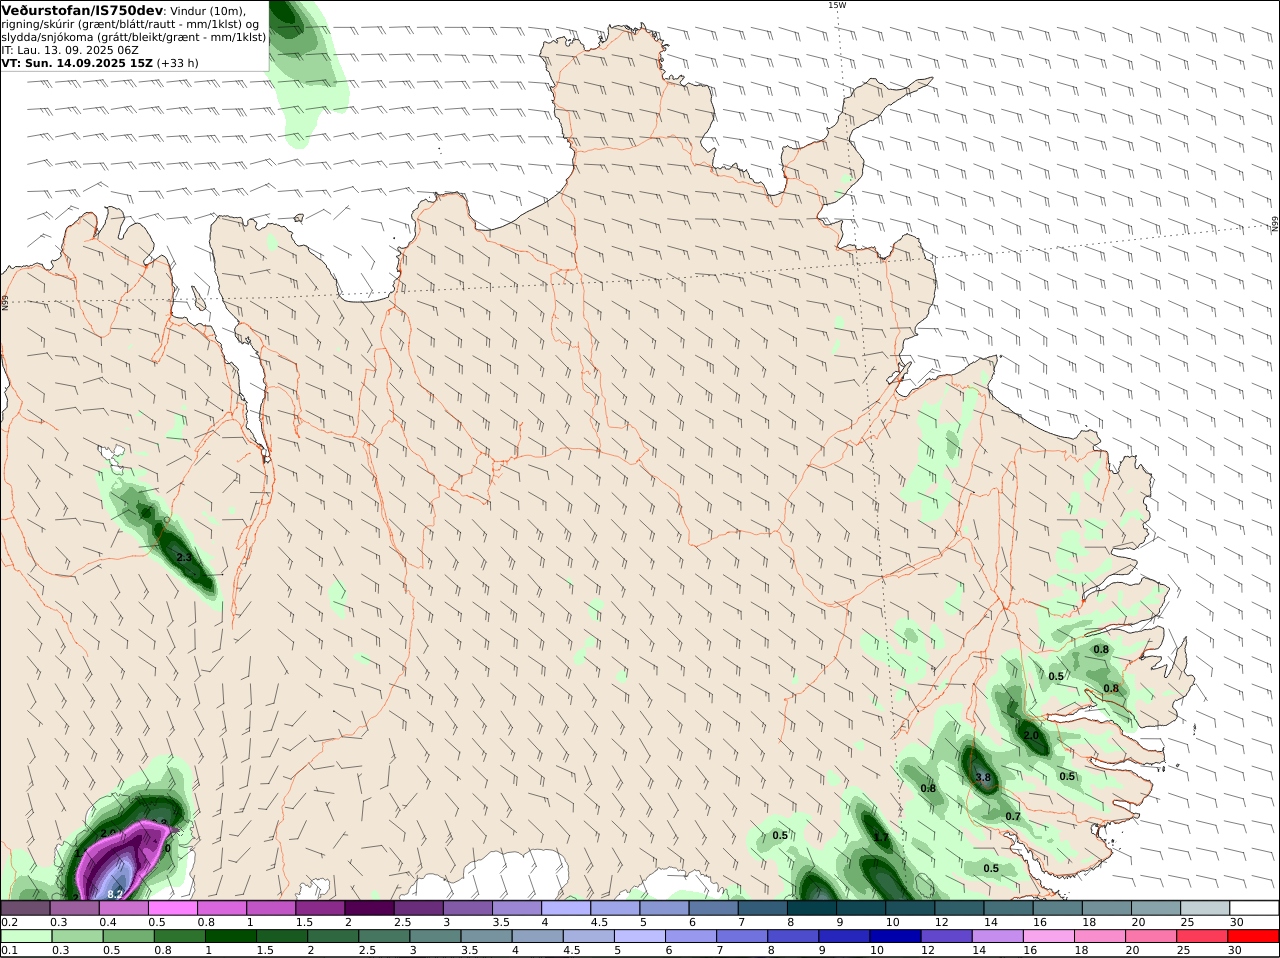Click the 1.7 precipitation value on the map
This screenshot has width=1280, height=958.
pyautogui.click(x=881, y=837)
